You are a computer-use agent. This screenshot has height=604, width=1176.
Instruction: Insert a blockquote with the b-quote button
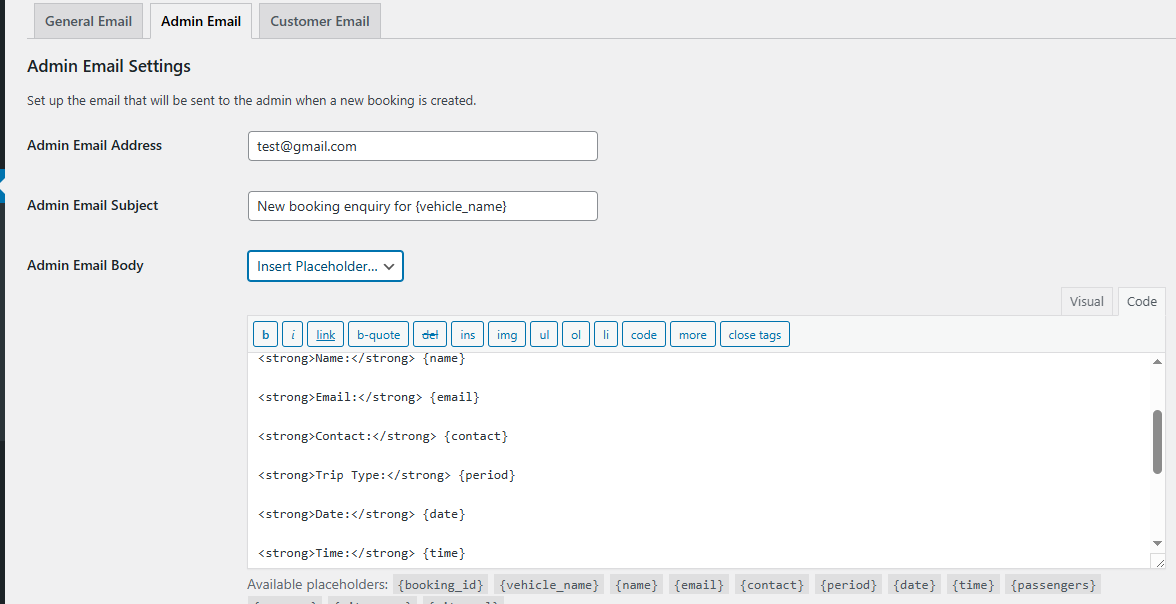[378, 333]
